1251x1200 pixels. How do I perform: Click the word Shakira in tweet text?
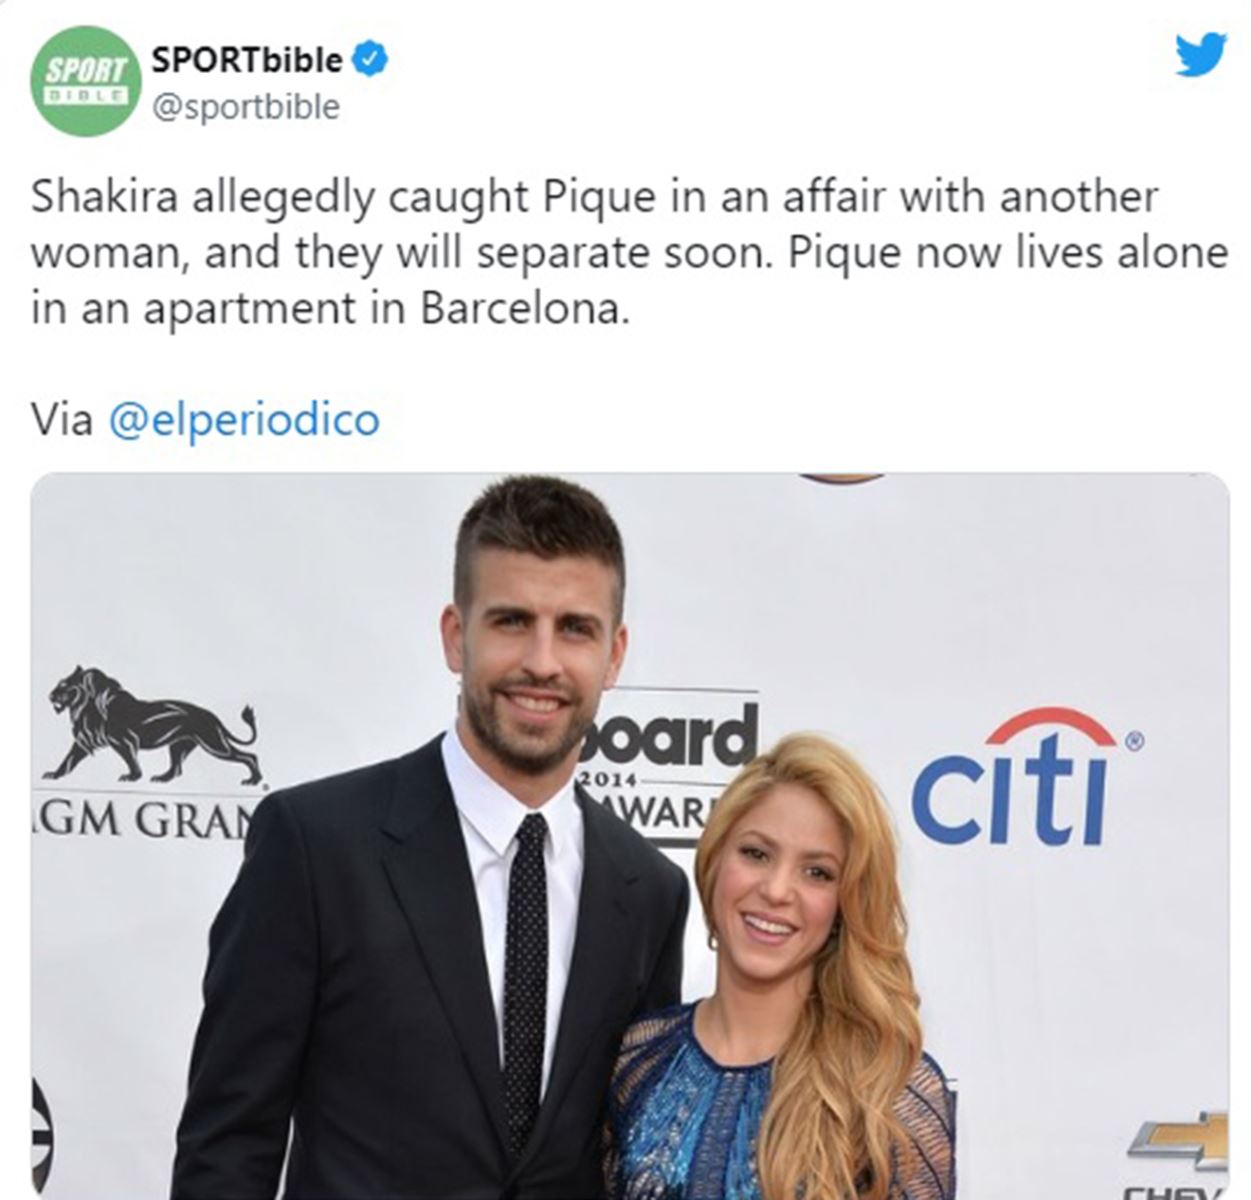point(105,197)
